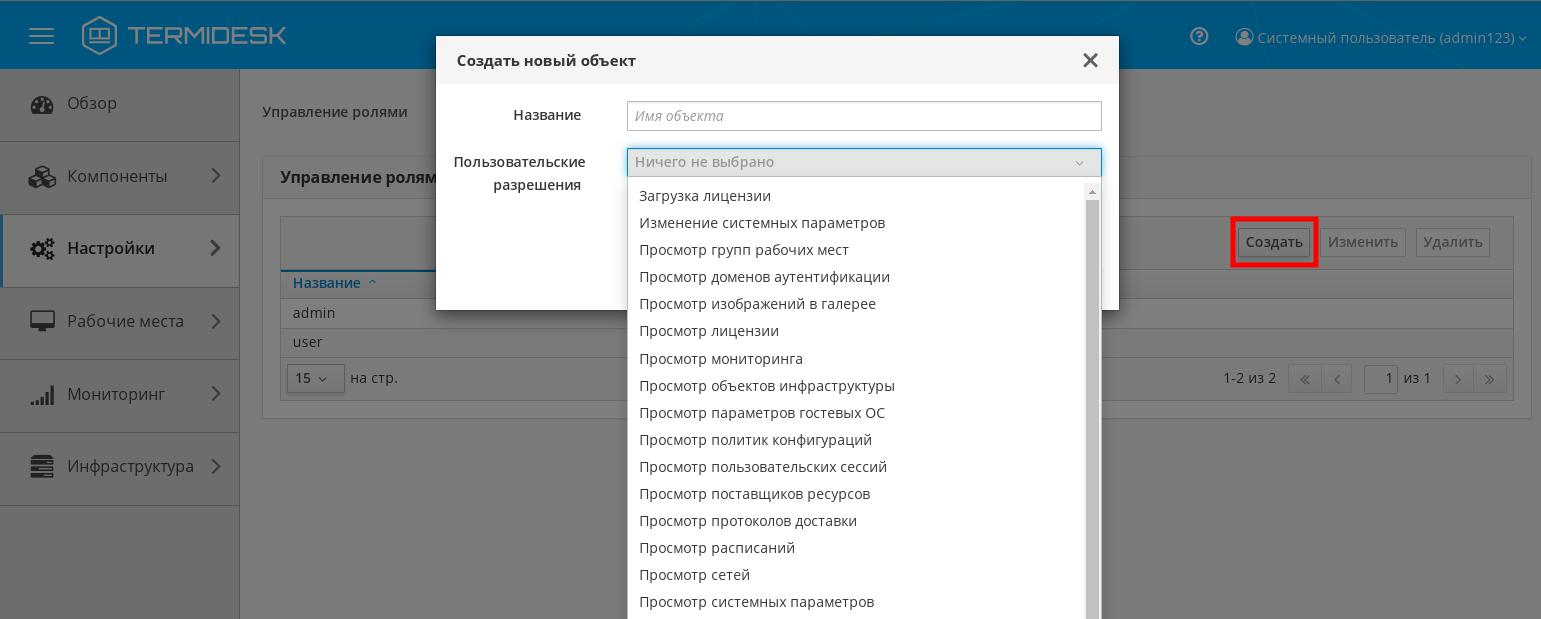Open the 15 rows per page dropdown
Viewport: 1541px width, 619px height.
coord(315,379)
